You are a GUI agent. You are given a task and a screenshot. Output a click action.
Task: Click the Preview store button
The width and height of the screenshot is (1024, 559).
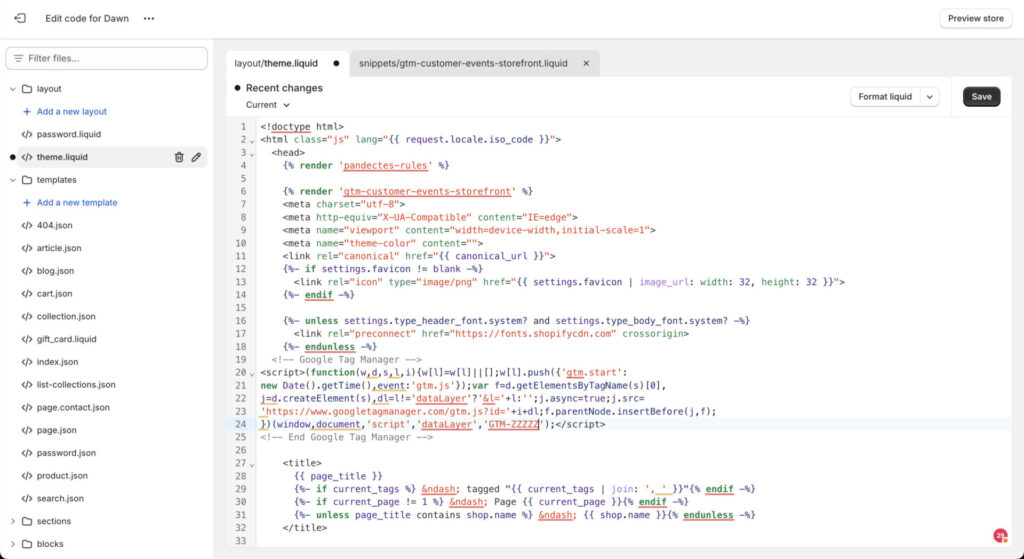coord(975,18)
